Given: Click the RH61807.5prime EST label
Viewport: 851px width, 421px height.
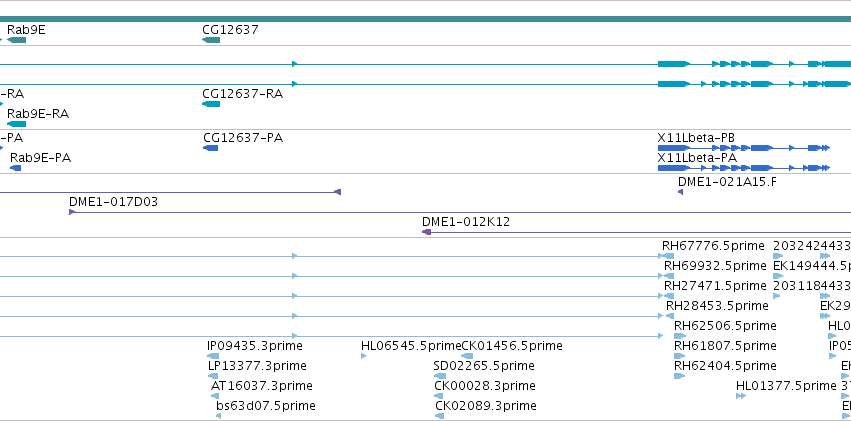Looking at the screenshot, I should (725, 346).
